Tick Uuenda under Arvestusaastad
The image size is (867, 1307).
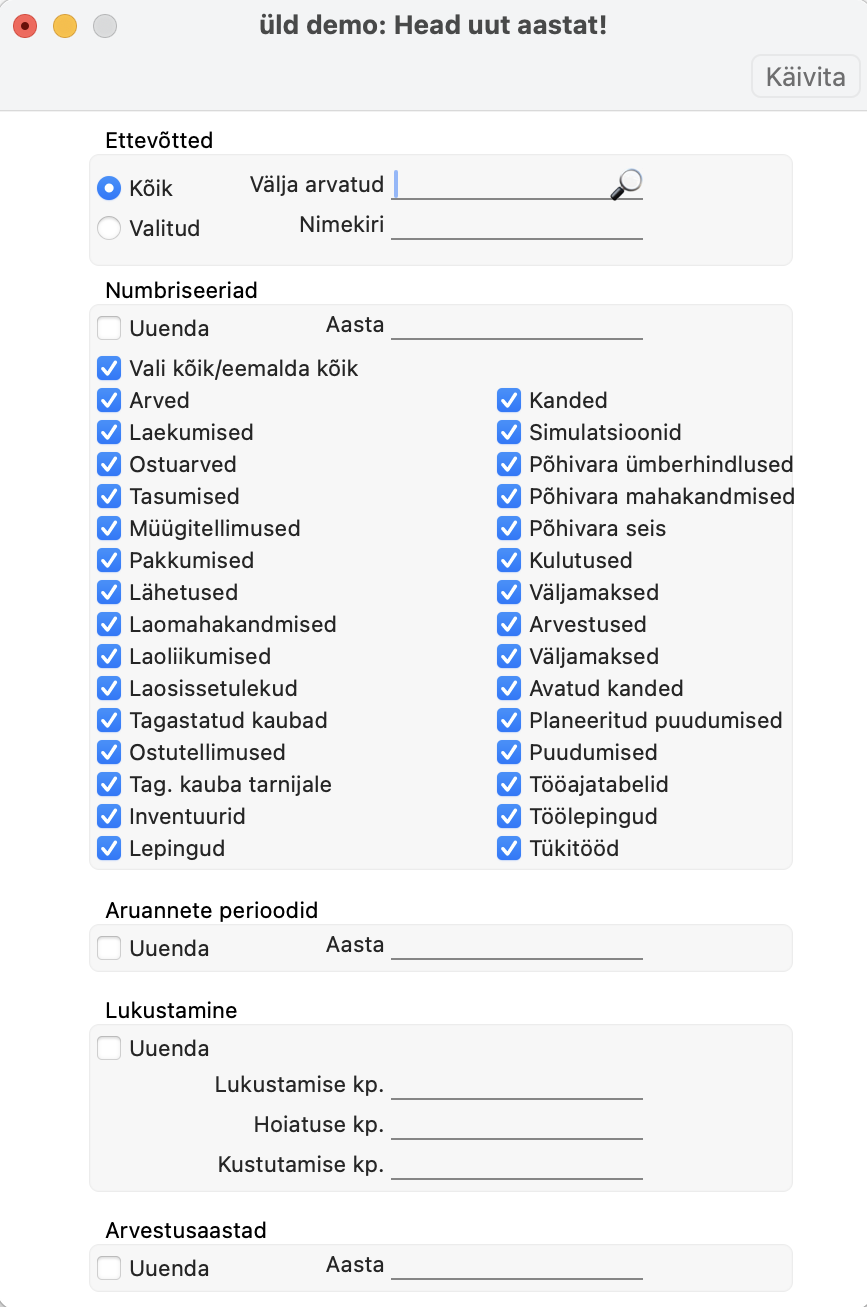tap(109, 1268)
